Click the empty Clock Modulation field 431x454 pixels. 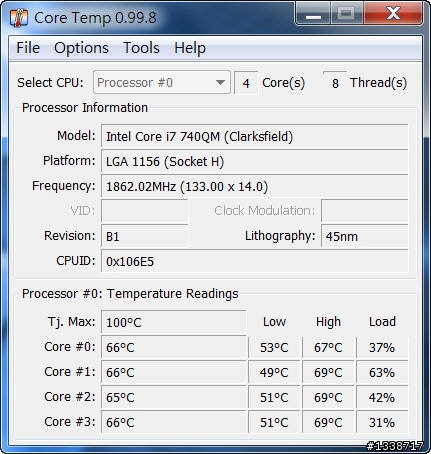click(365, 211)
